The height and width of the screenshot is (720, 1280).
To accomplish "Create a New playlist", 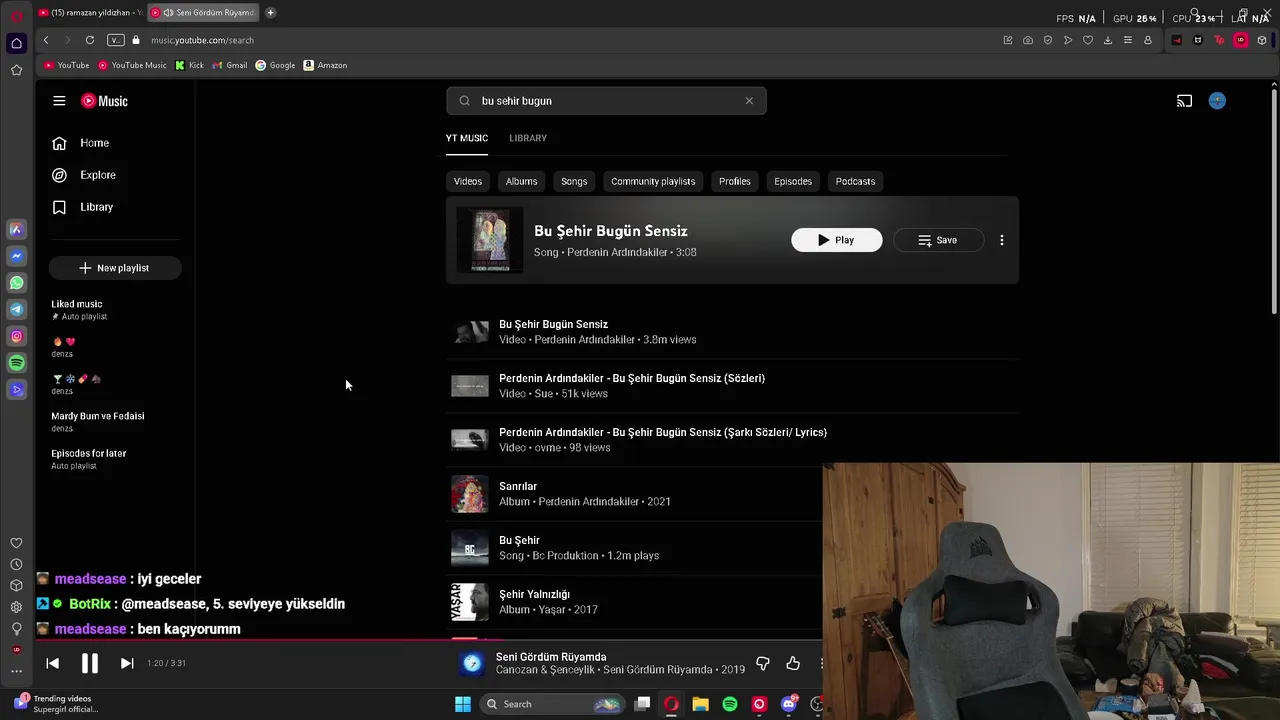I will click(115, 268).
